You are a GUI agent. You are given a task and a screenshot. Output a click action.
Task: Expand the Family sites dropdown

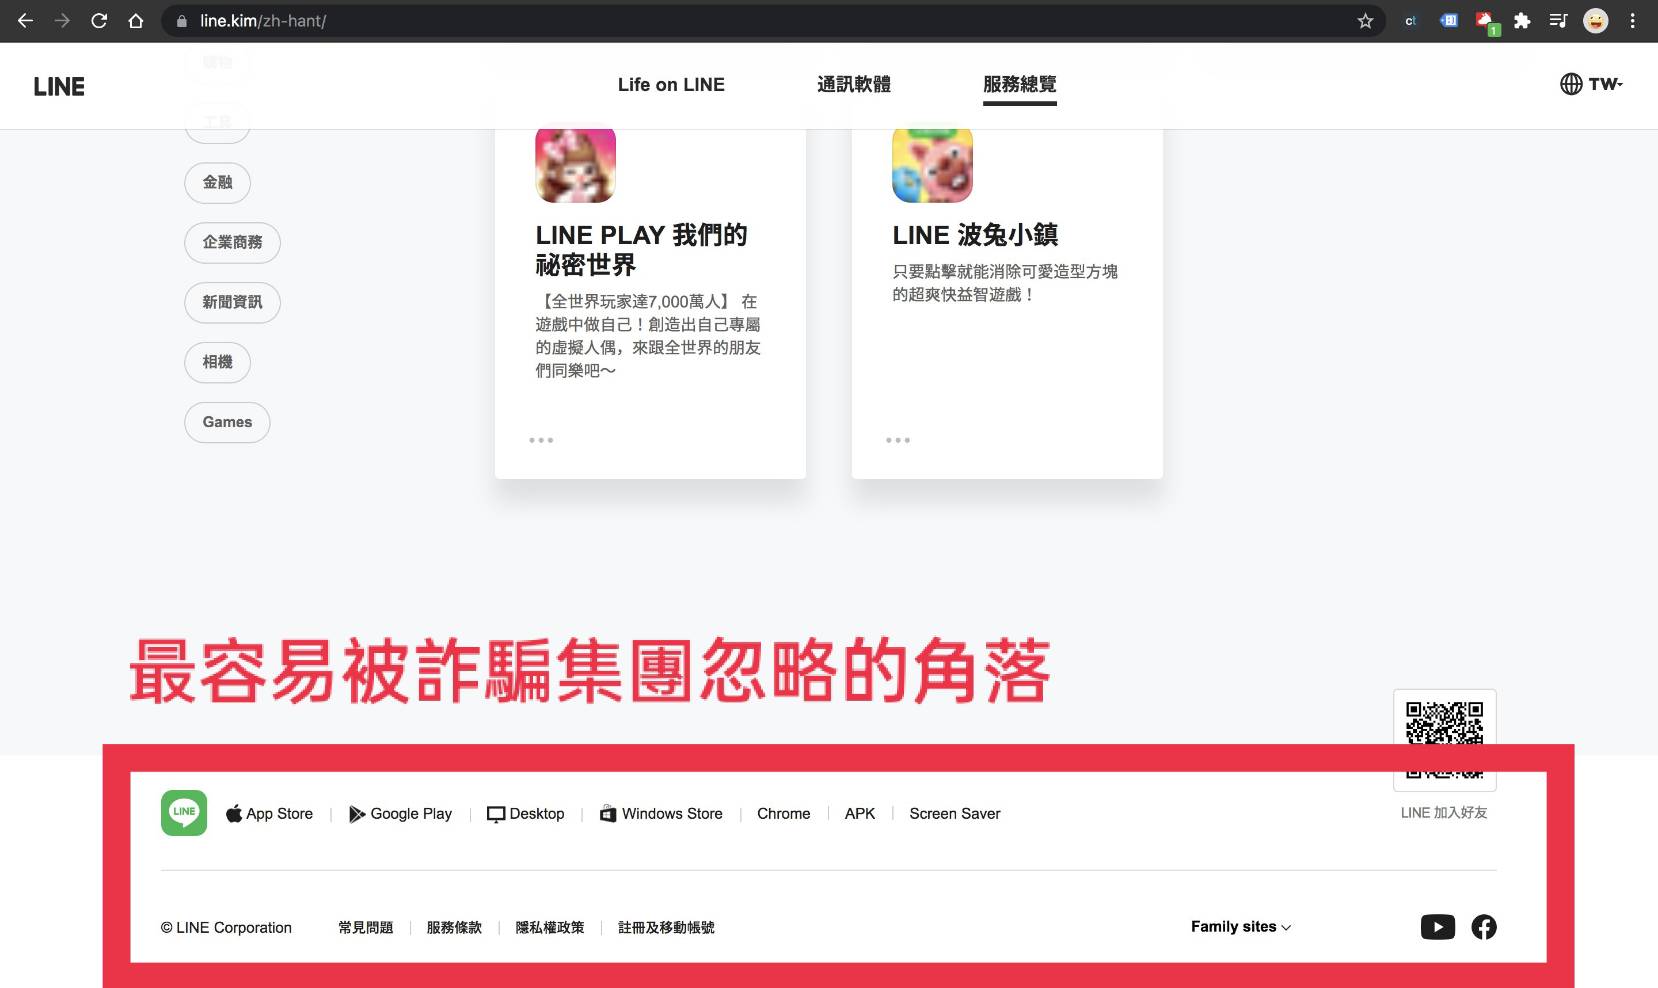[1241, 927]
